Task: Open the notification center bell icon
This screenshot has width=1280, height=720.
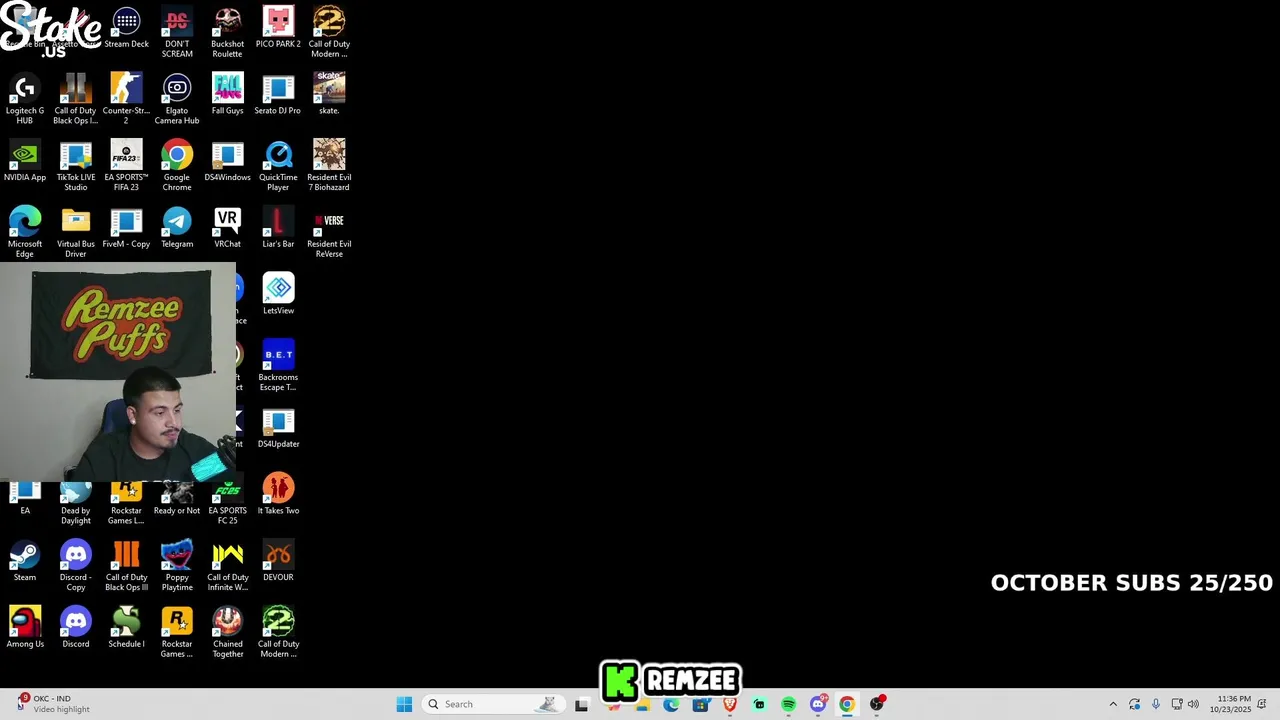Action: point(1262,704)
